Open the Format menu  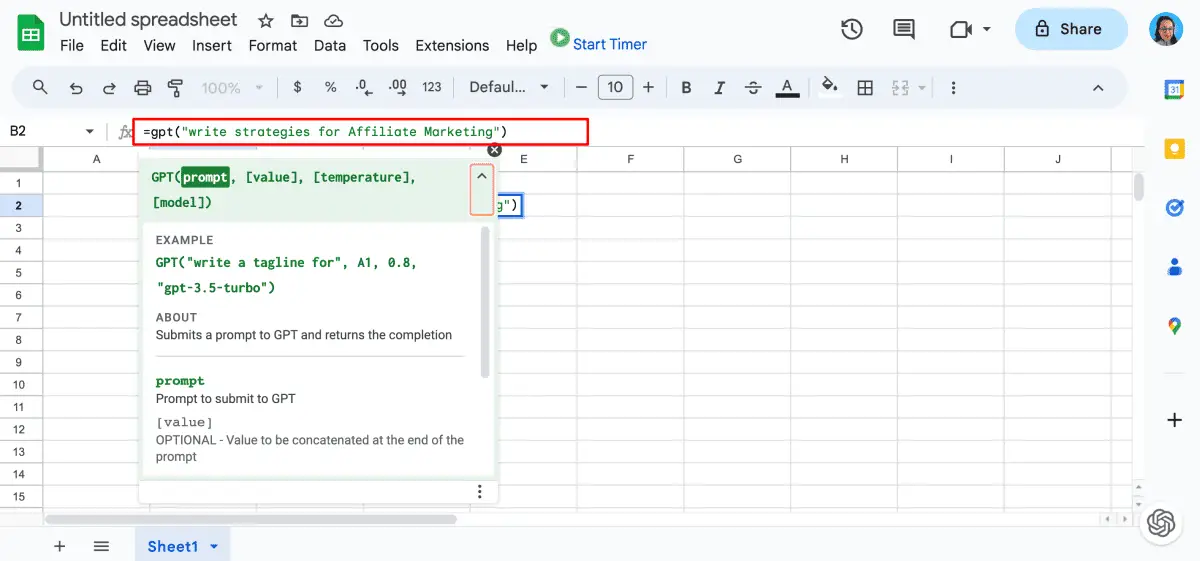(x=273, y=45)
